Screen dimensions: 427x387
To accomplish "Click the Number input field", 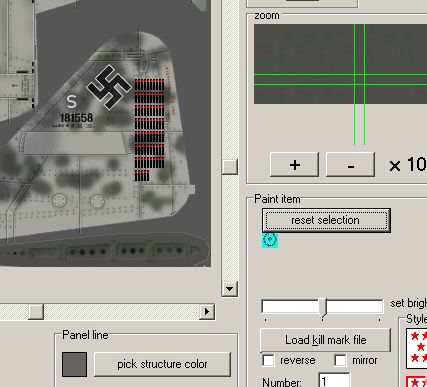I will 334,381.
